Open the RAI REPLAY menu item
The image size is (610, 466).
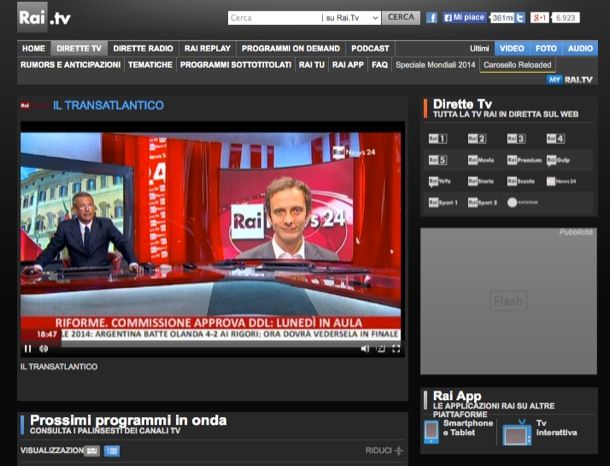(208, 49)
